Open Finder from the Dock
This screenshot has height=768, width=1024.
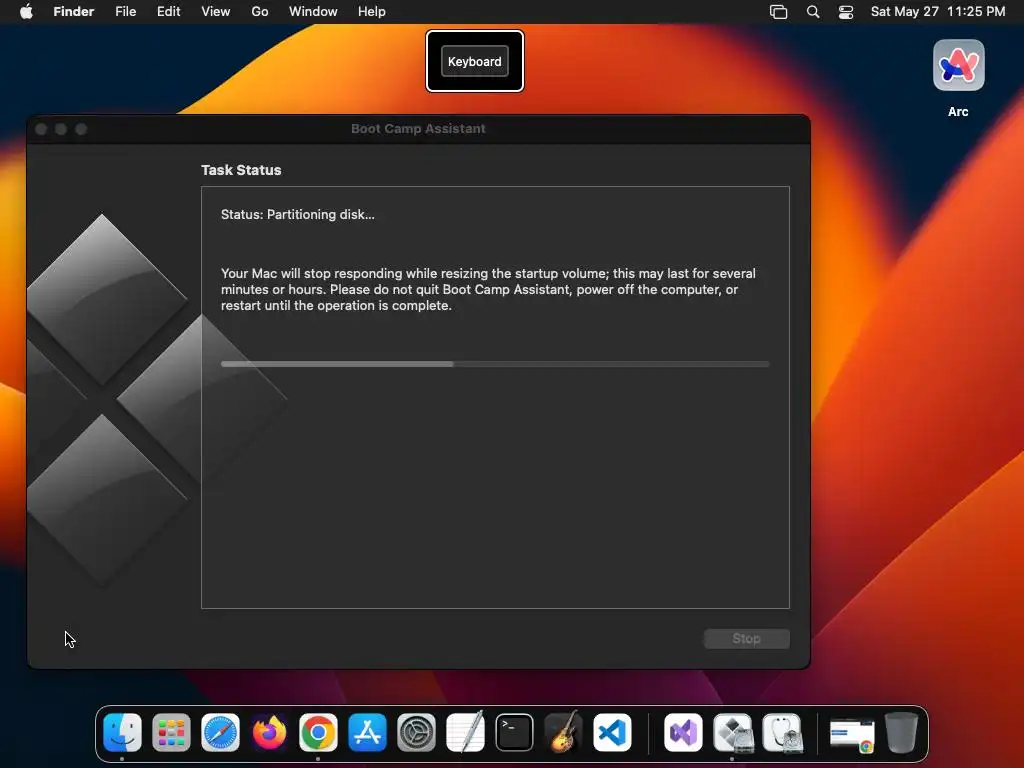[122, 732]
